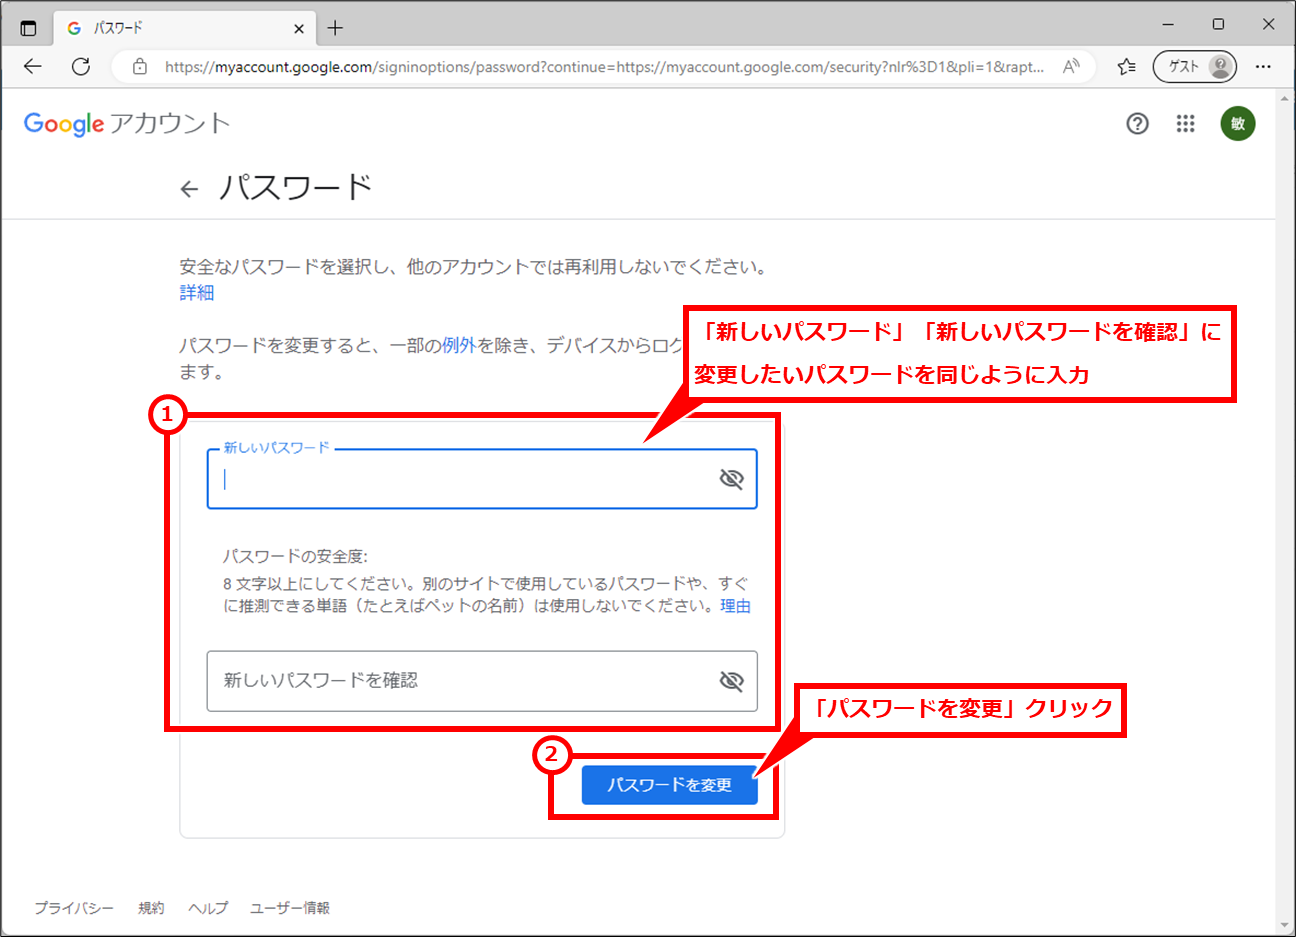Click the パスワードを変更 button
The height and width of the screenshot is (937, 1296).
pyautogui.click(x=670, y=785)
